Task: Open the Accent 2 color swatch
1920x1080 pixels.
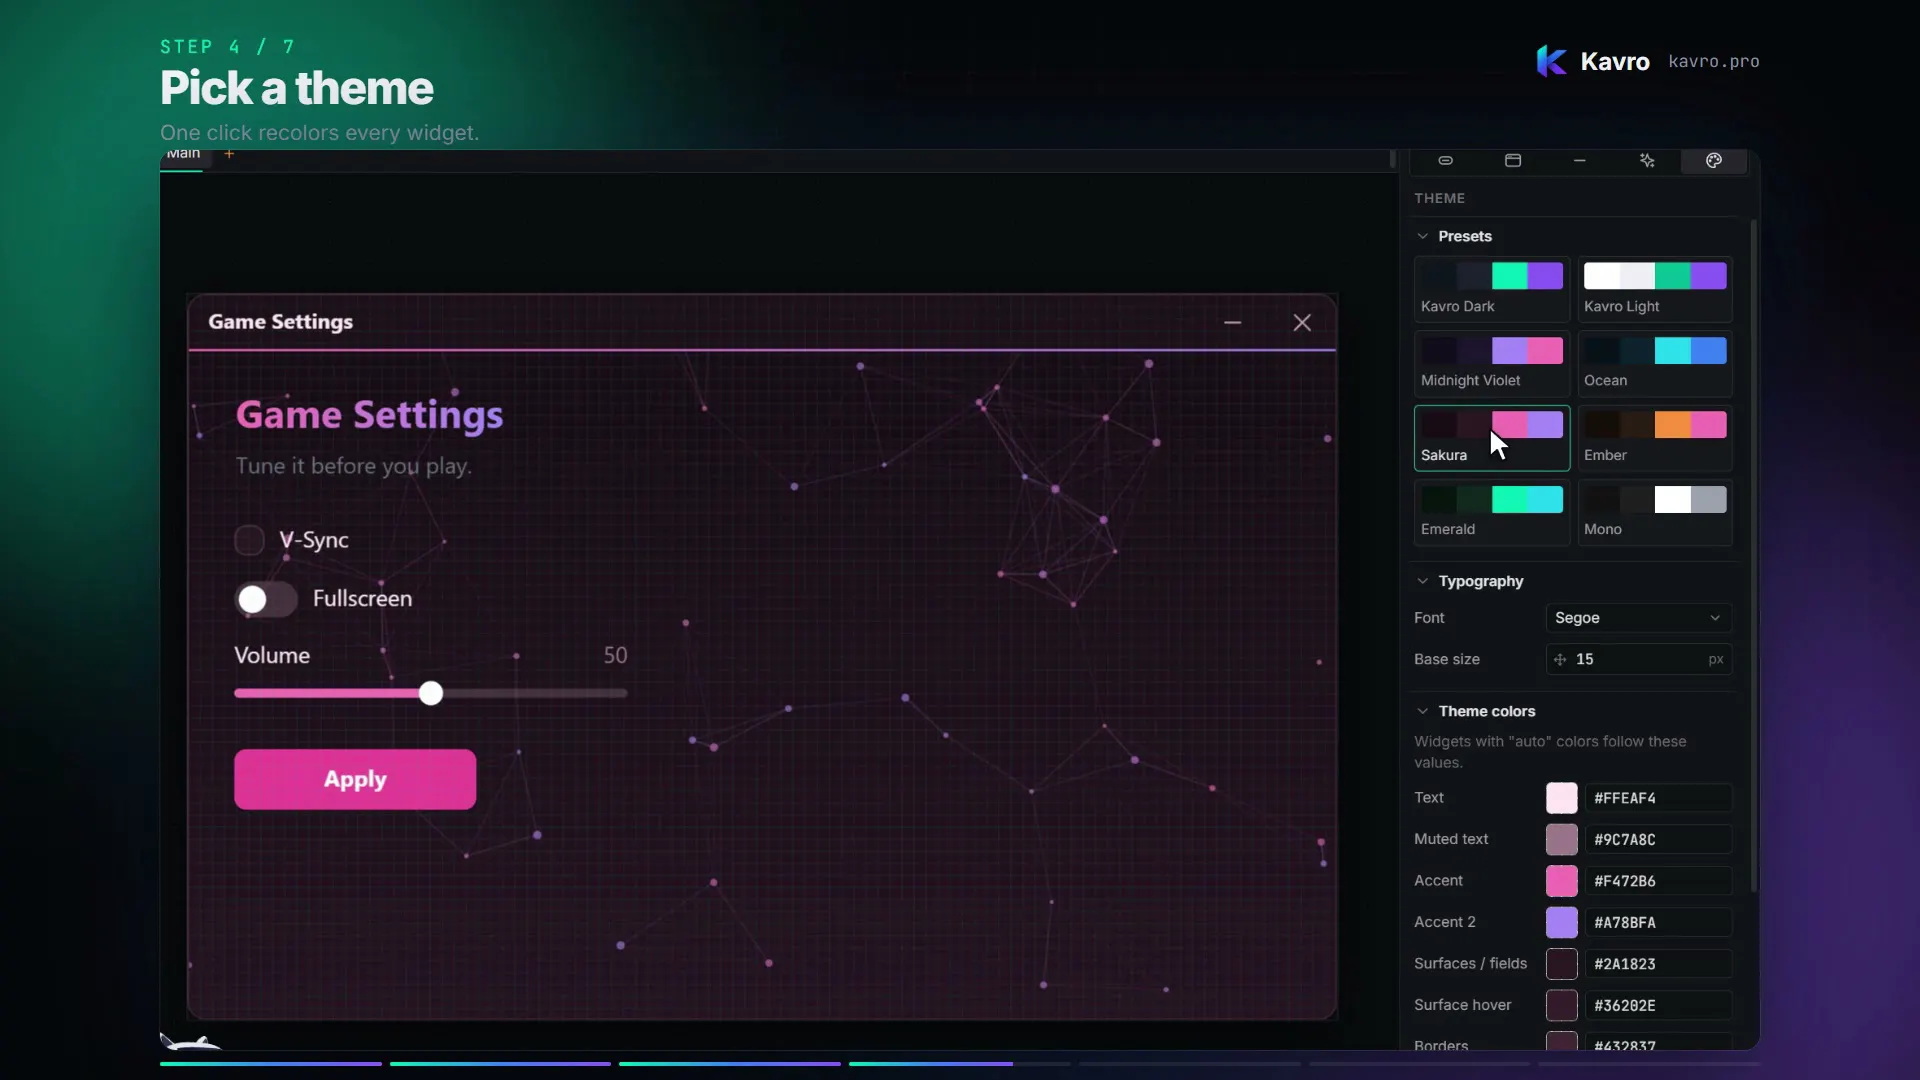Action: (1562, 922)
